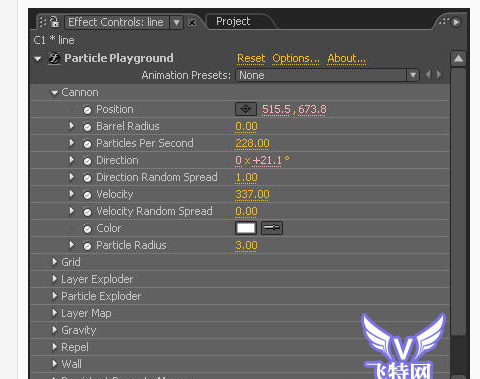The width and height of the screenshot is (480, 379).
Task: Expand the Repel group
Action: click(x=55, y=347)
